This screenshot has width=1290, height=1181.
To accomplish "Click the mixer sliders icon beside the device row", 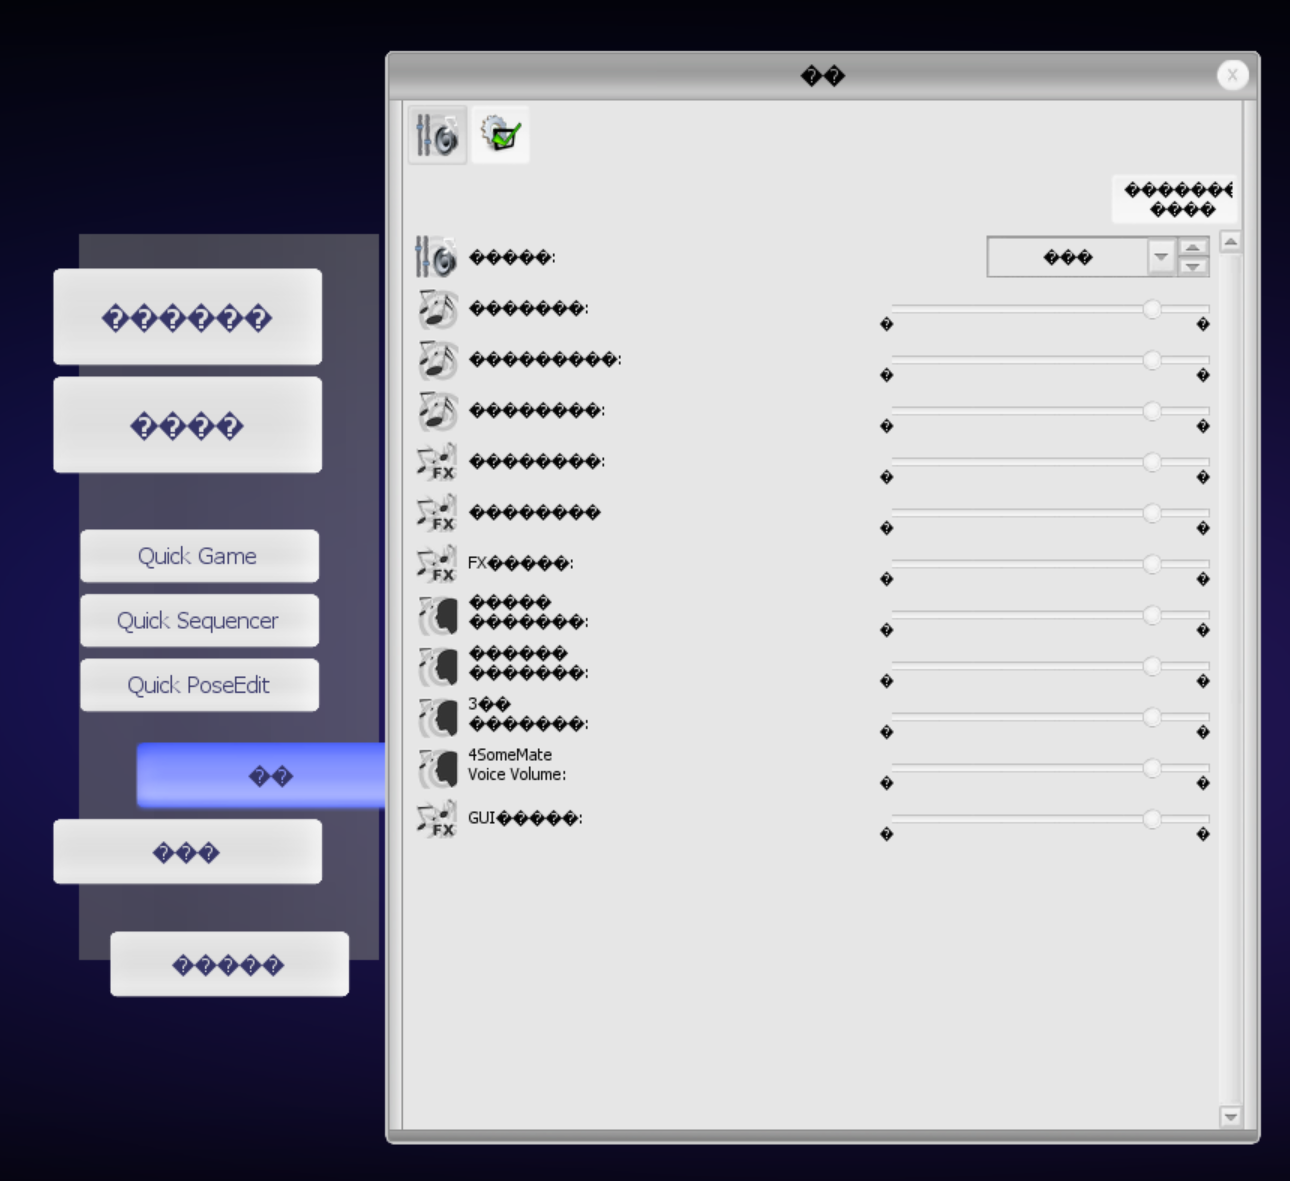I will click(436, 256).
